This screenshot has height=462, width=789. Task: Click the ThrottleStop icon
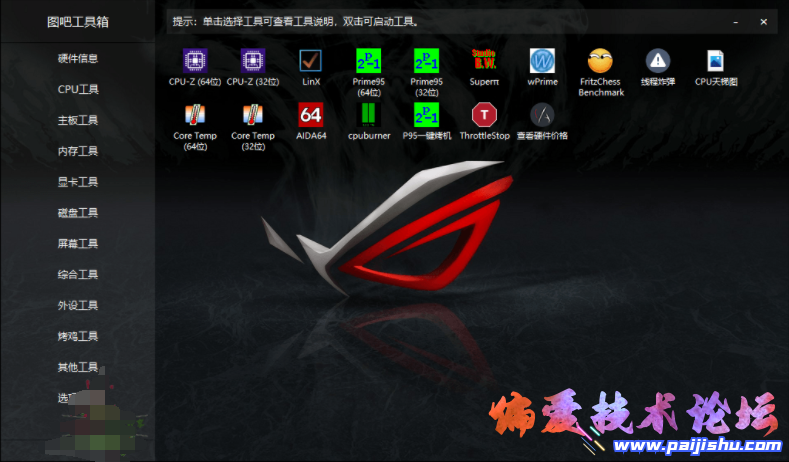(x=484, y=114)
